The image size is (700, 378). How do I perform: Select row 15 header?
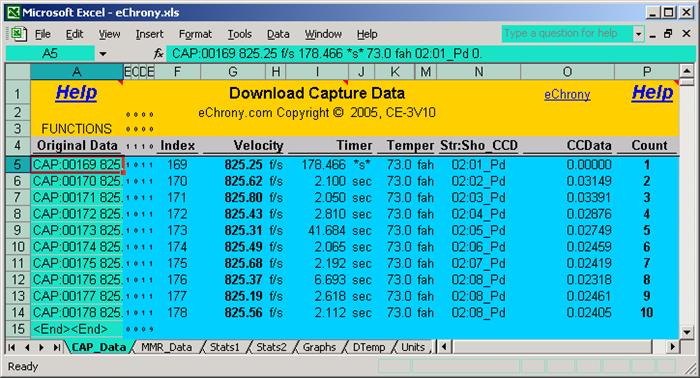(x=17, y=329)
